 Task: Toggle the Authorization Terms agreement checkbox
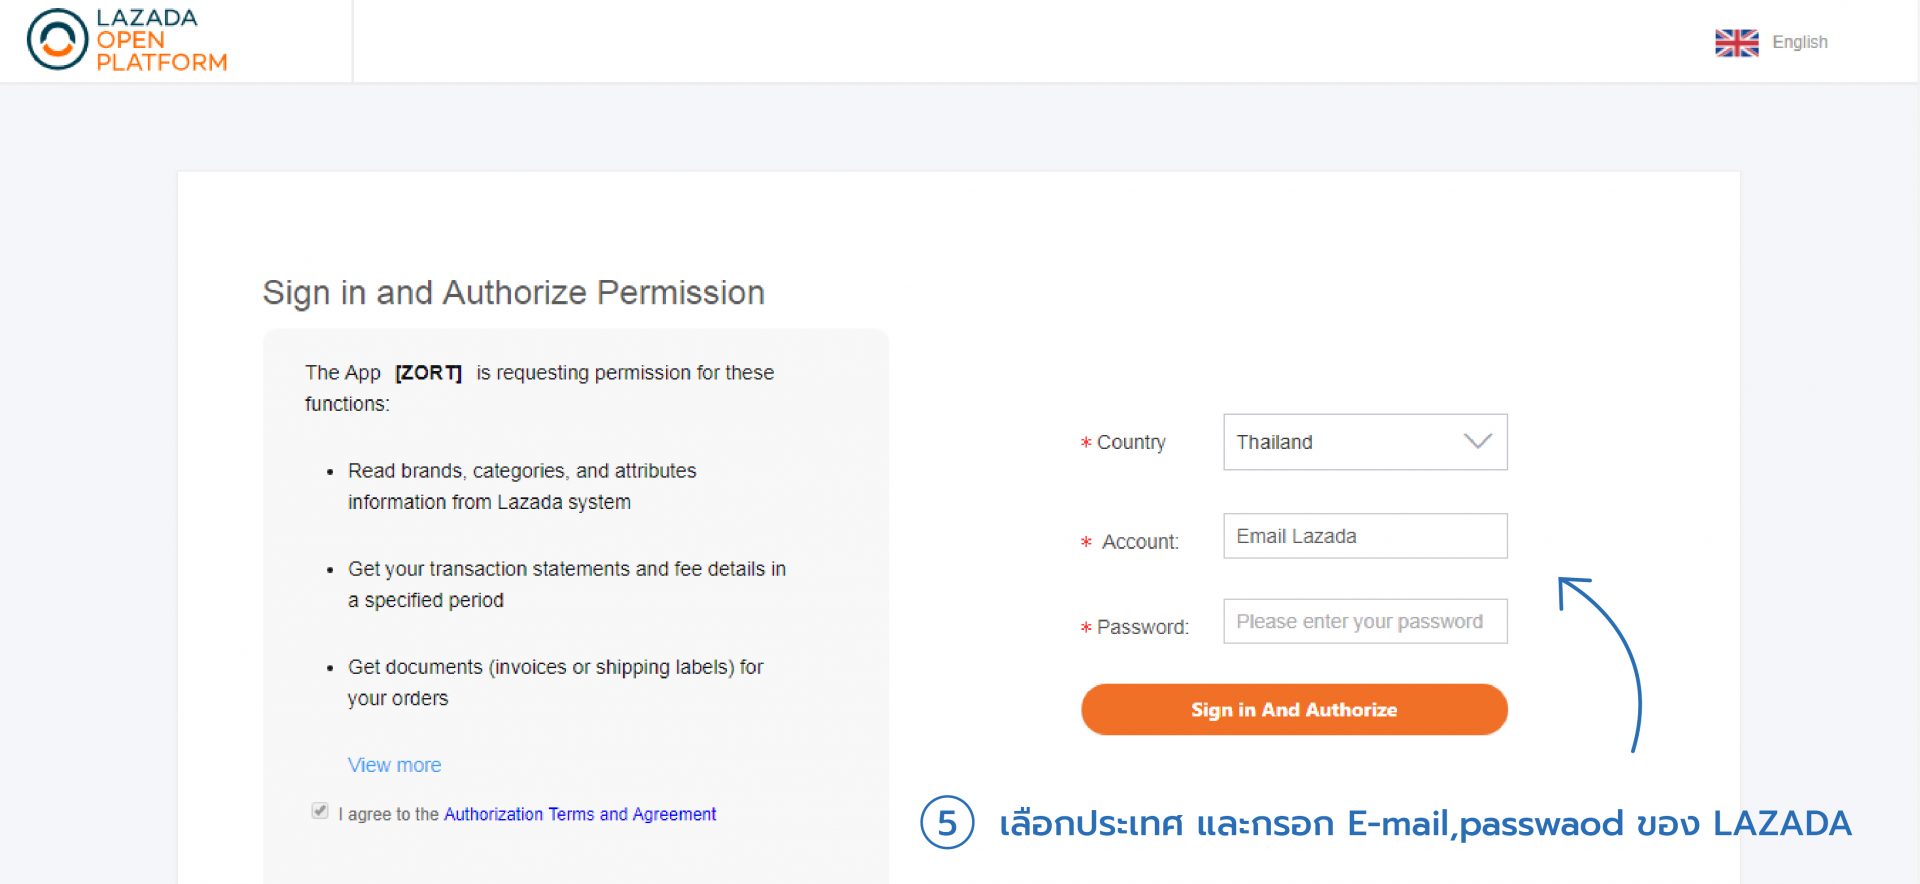[320, 809]
